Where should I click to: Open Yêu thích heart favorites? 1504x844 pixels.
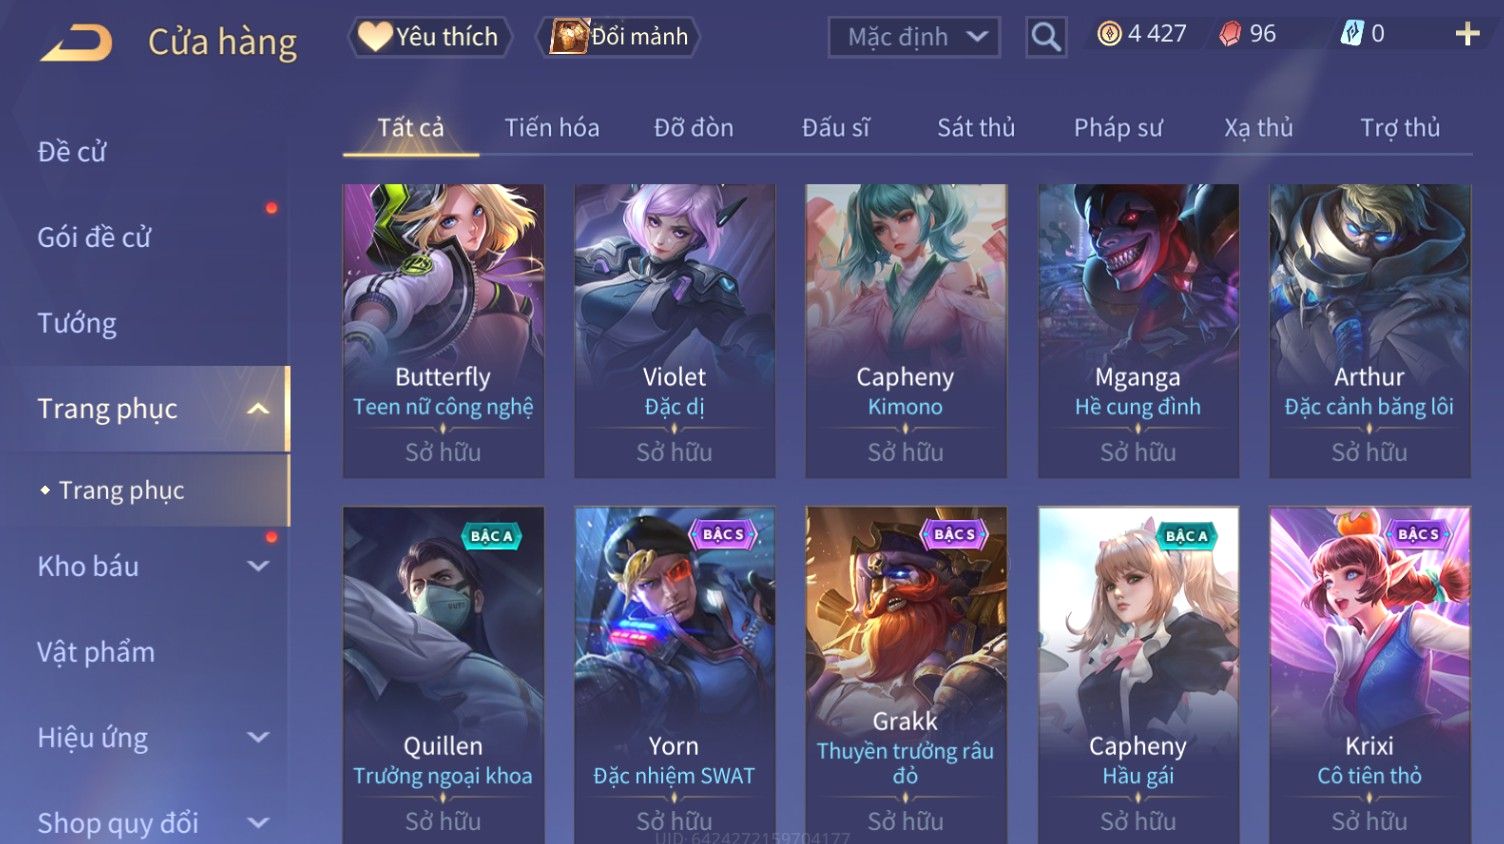pyautogui.click(x=429, y=37)
